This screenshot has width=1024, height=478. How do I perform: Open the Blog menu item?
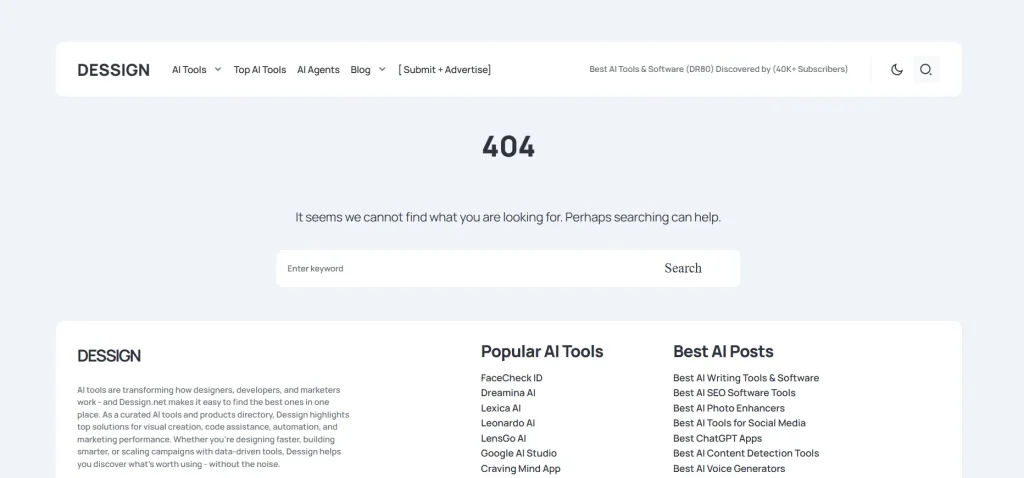point(360,69)
